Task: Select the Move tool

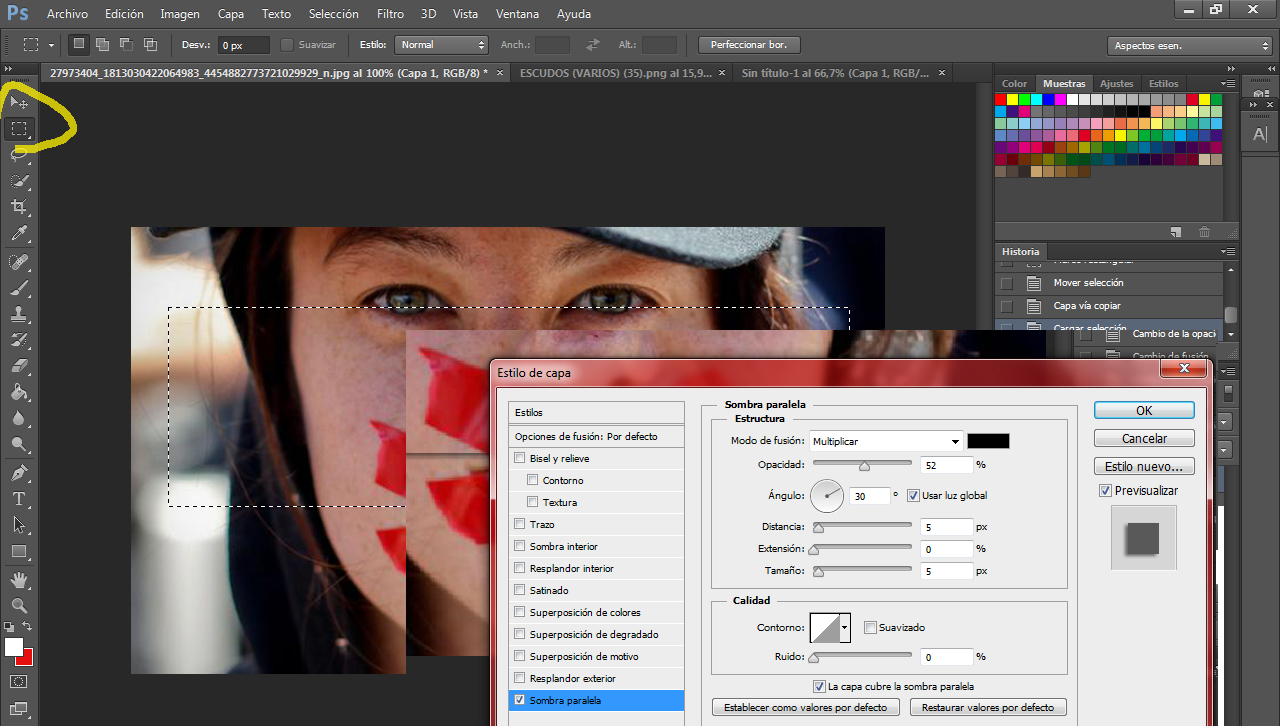Action: (x=19, y=103)
